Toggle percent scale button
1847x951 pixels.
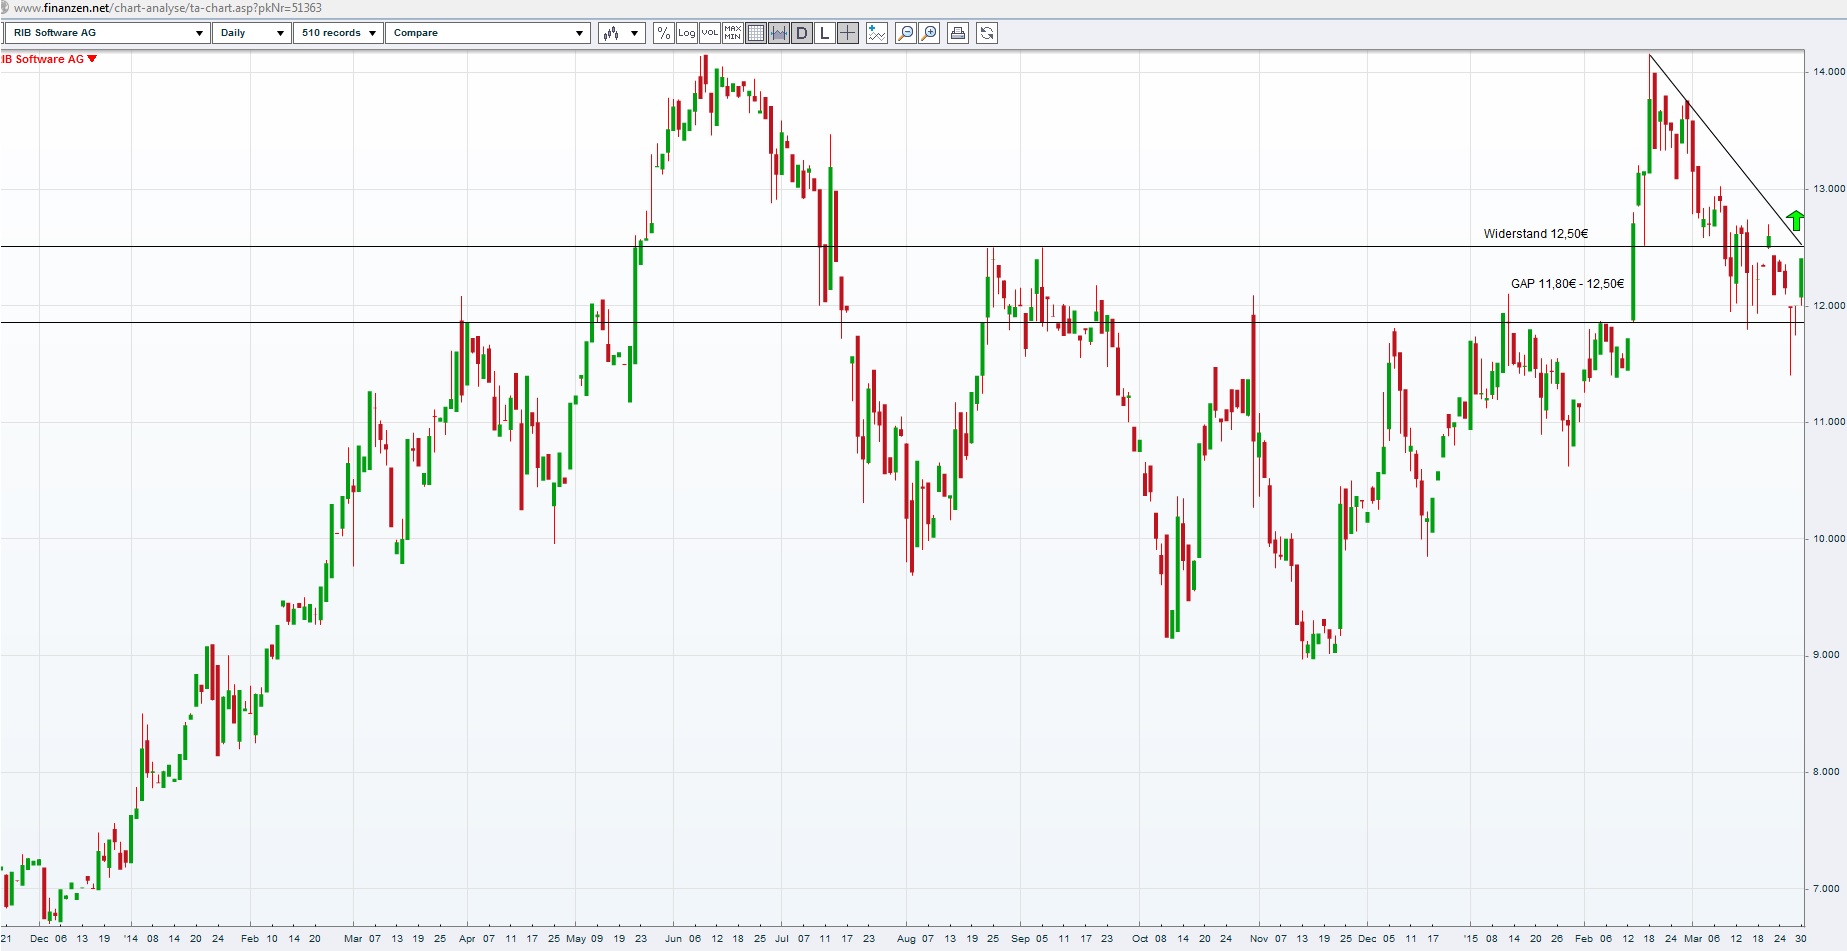pos(663,33)
